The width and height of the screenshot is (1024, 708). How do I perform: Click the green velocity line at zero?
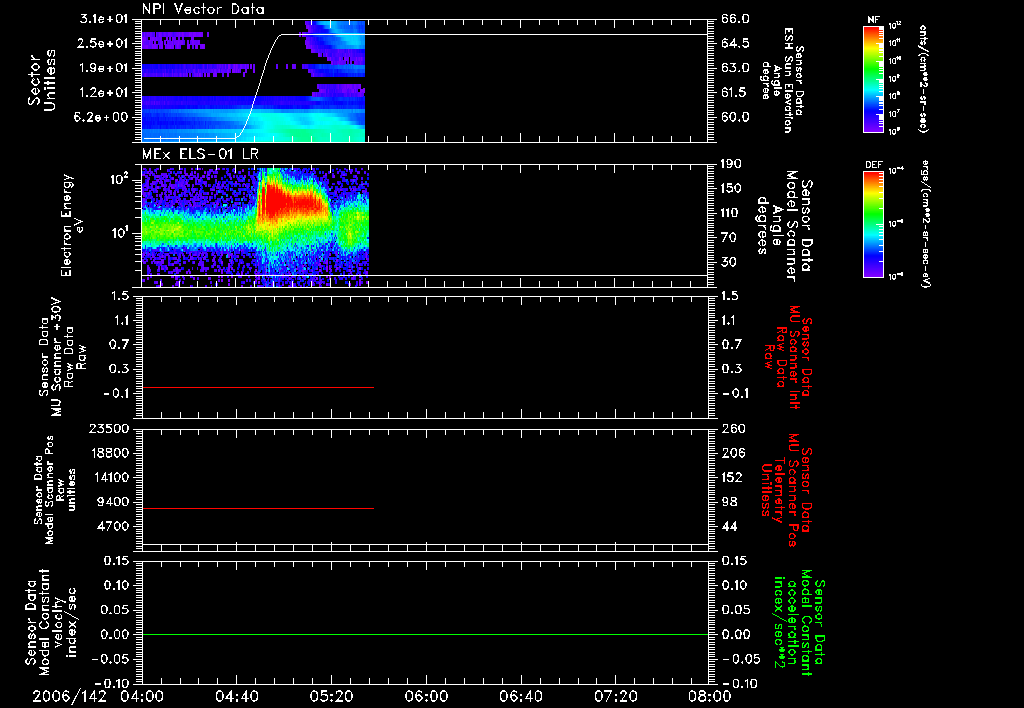(424, 634)
